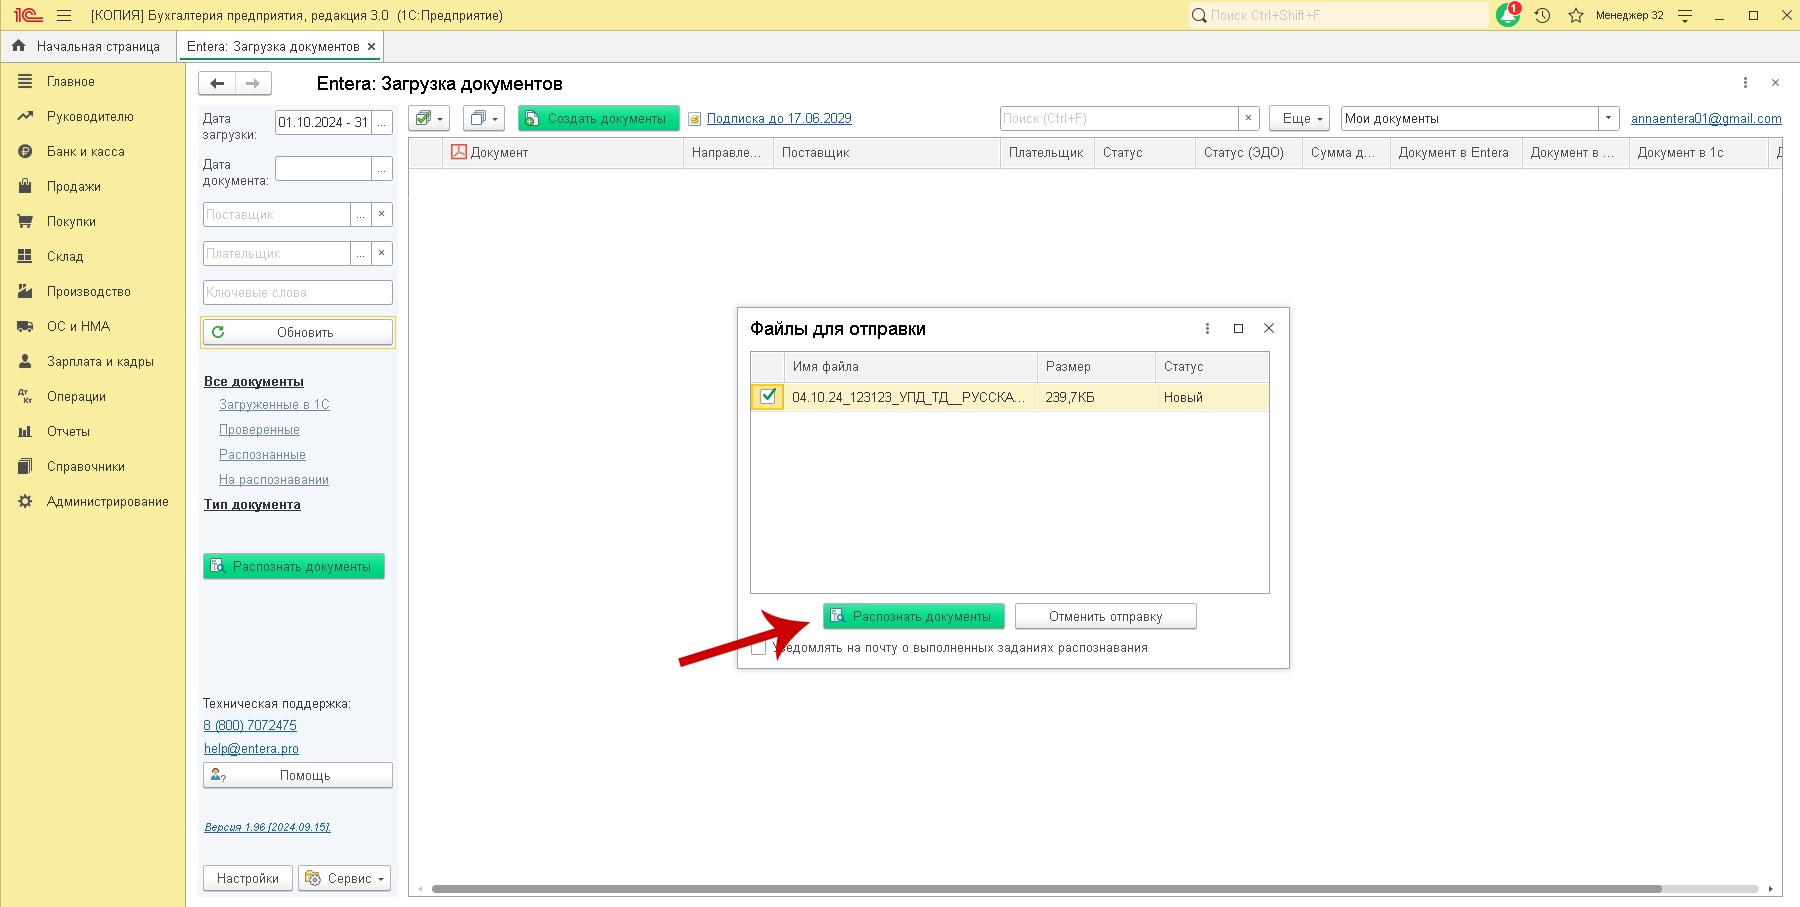Filter by Распознанные documents

tap(262, 455)
